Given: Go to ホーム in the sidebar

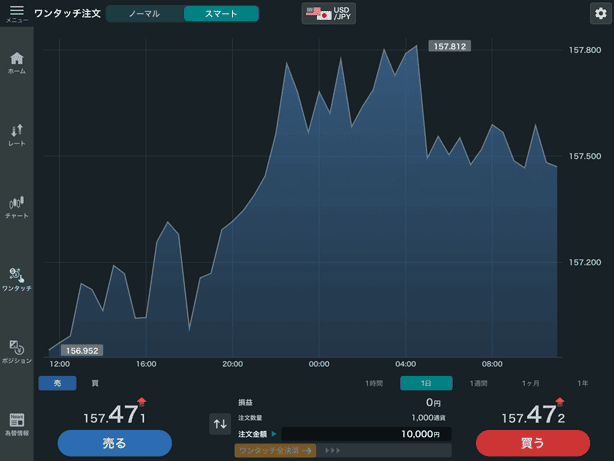Looking at the screenshot, I should pyautogui.click(x=16, y=63).
